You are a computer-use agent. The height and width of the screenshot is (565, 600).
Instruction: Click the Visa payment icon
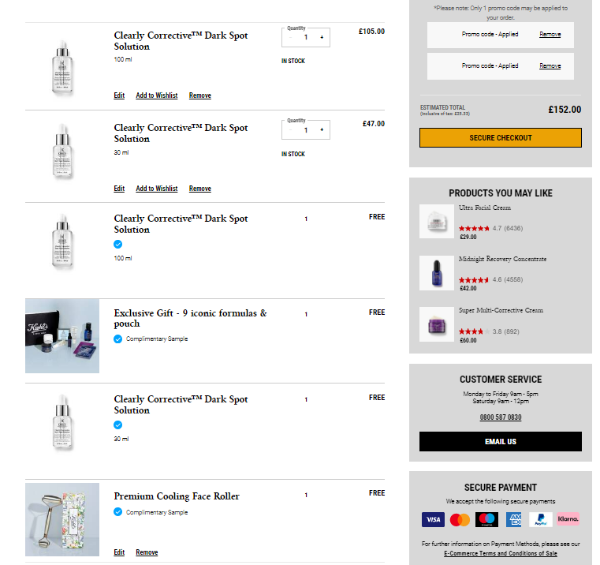click(x=433, y=520)
